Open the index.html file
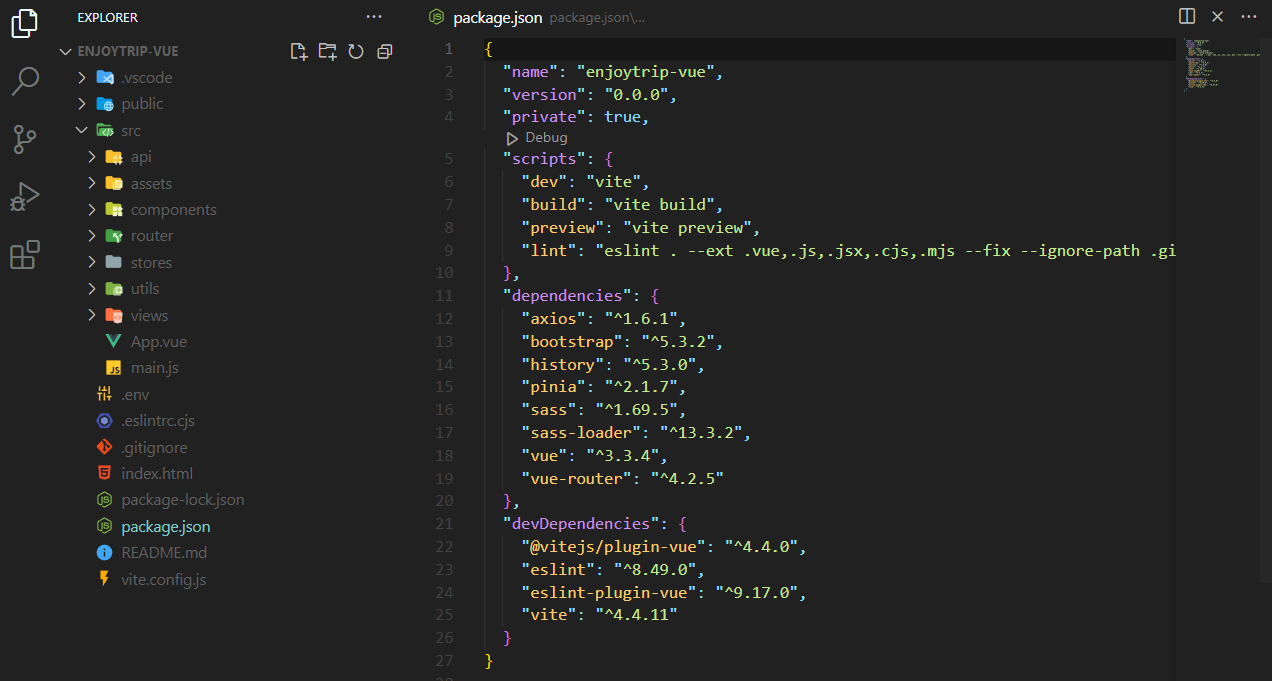Viewport: 1272px width, 681px height. [x=157, y=474]
